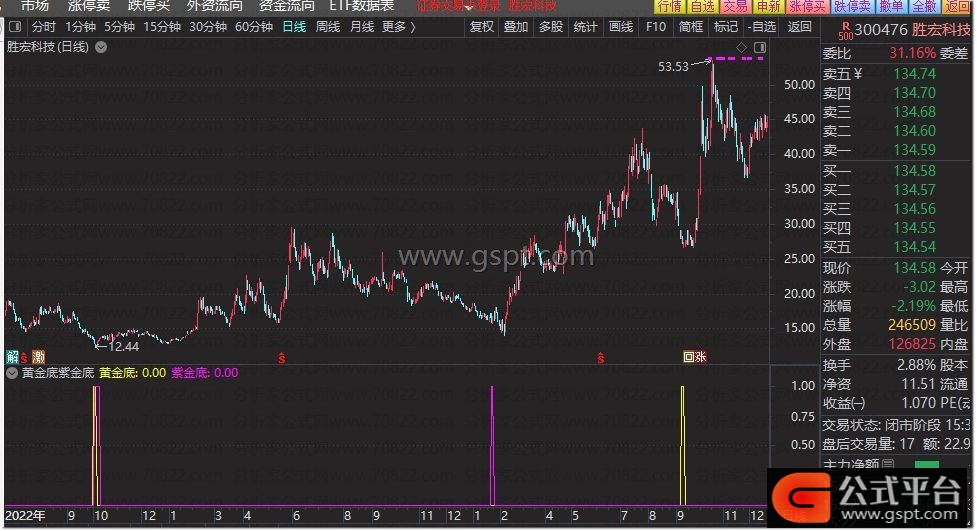Click the yellow 行情 quick button
Screen dimensions: 977x531
[670, 6]
